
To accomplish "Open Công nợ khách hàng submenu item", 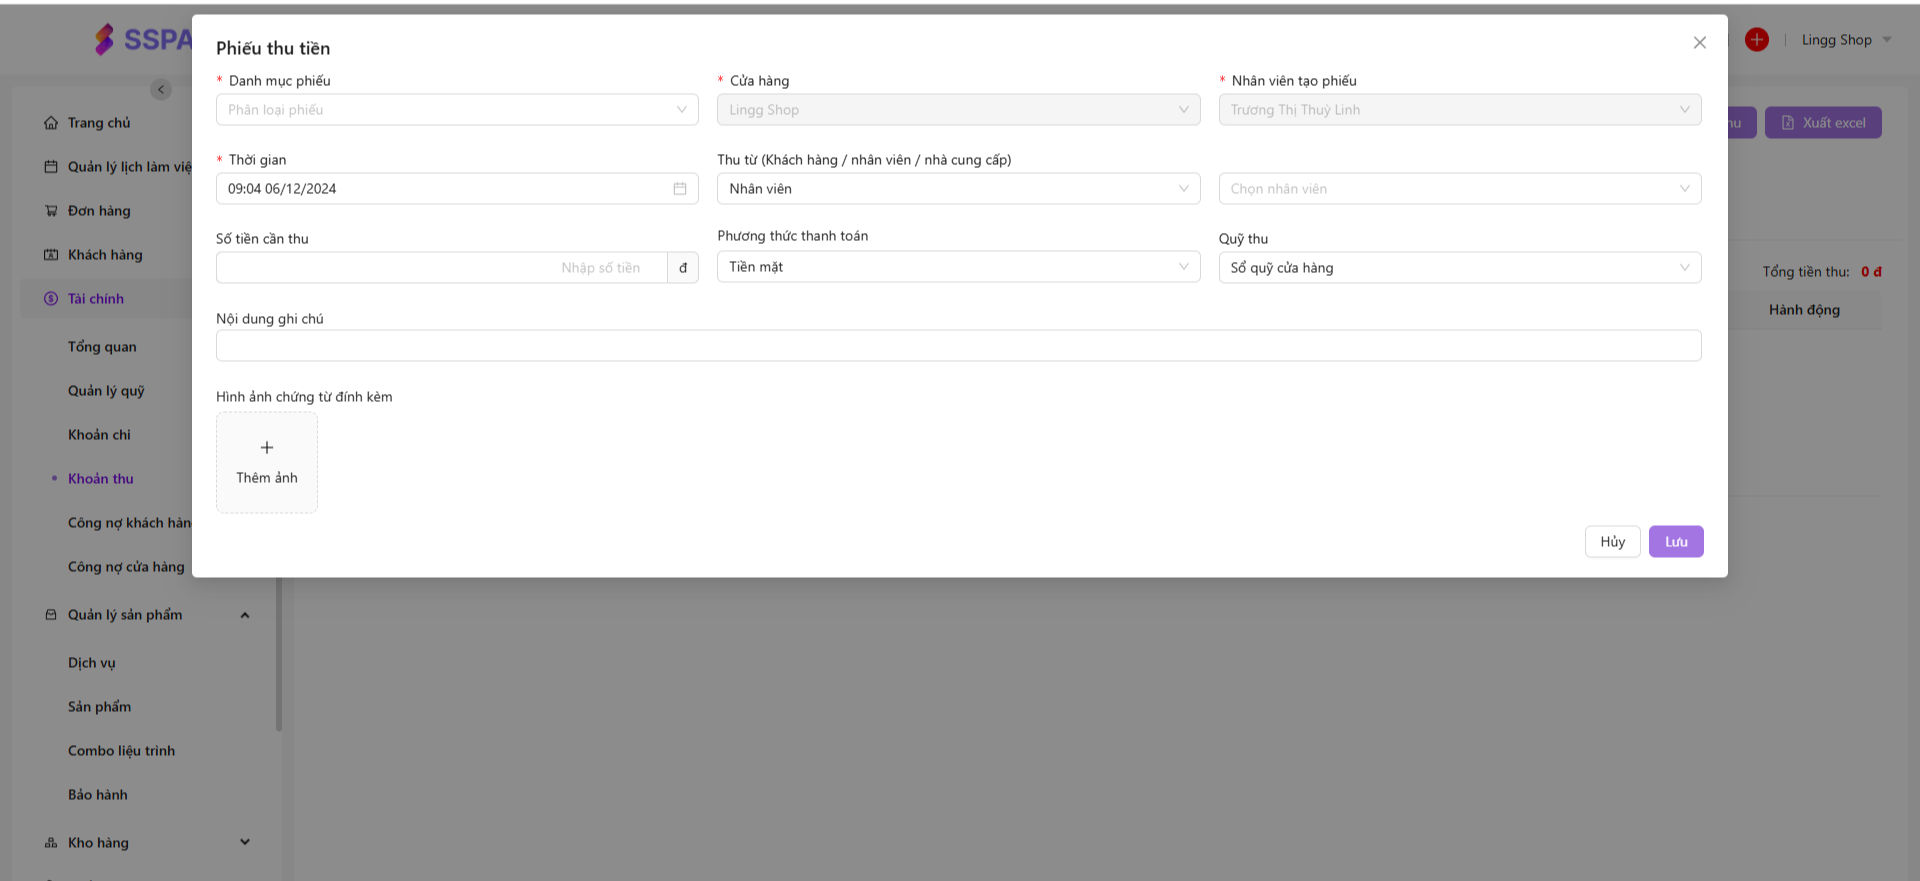I will [x=129, y=523].
